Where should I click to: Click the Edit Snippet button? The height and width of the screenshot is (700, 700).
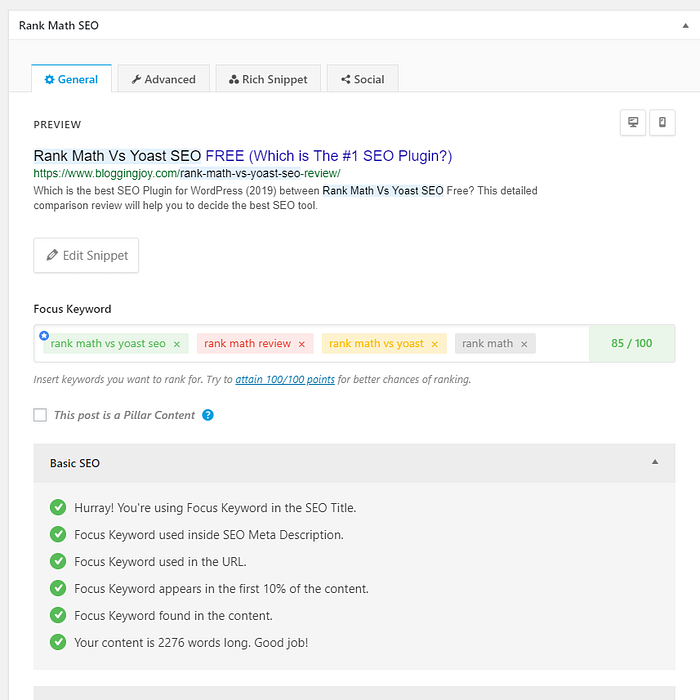pyautogui.click(x=86, y=255)
